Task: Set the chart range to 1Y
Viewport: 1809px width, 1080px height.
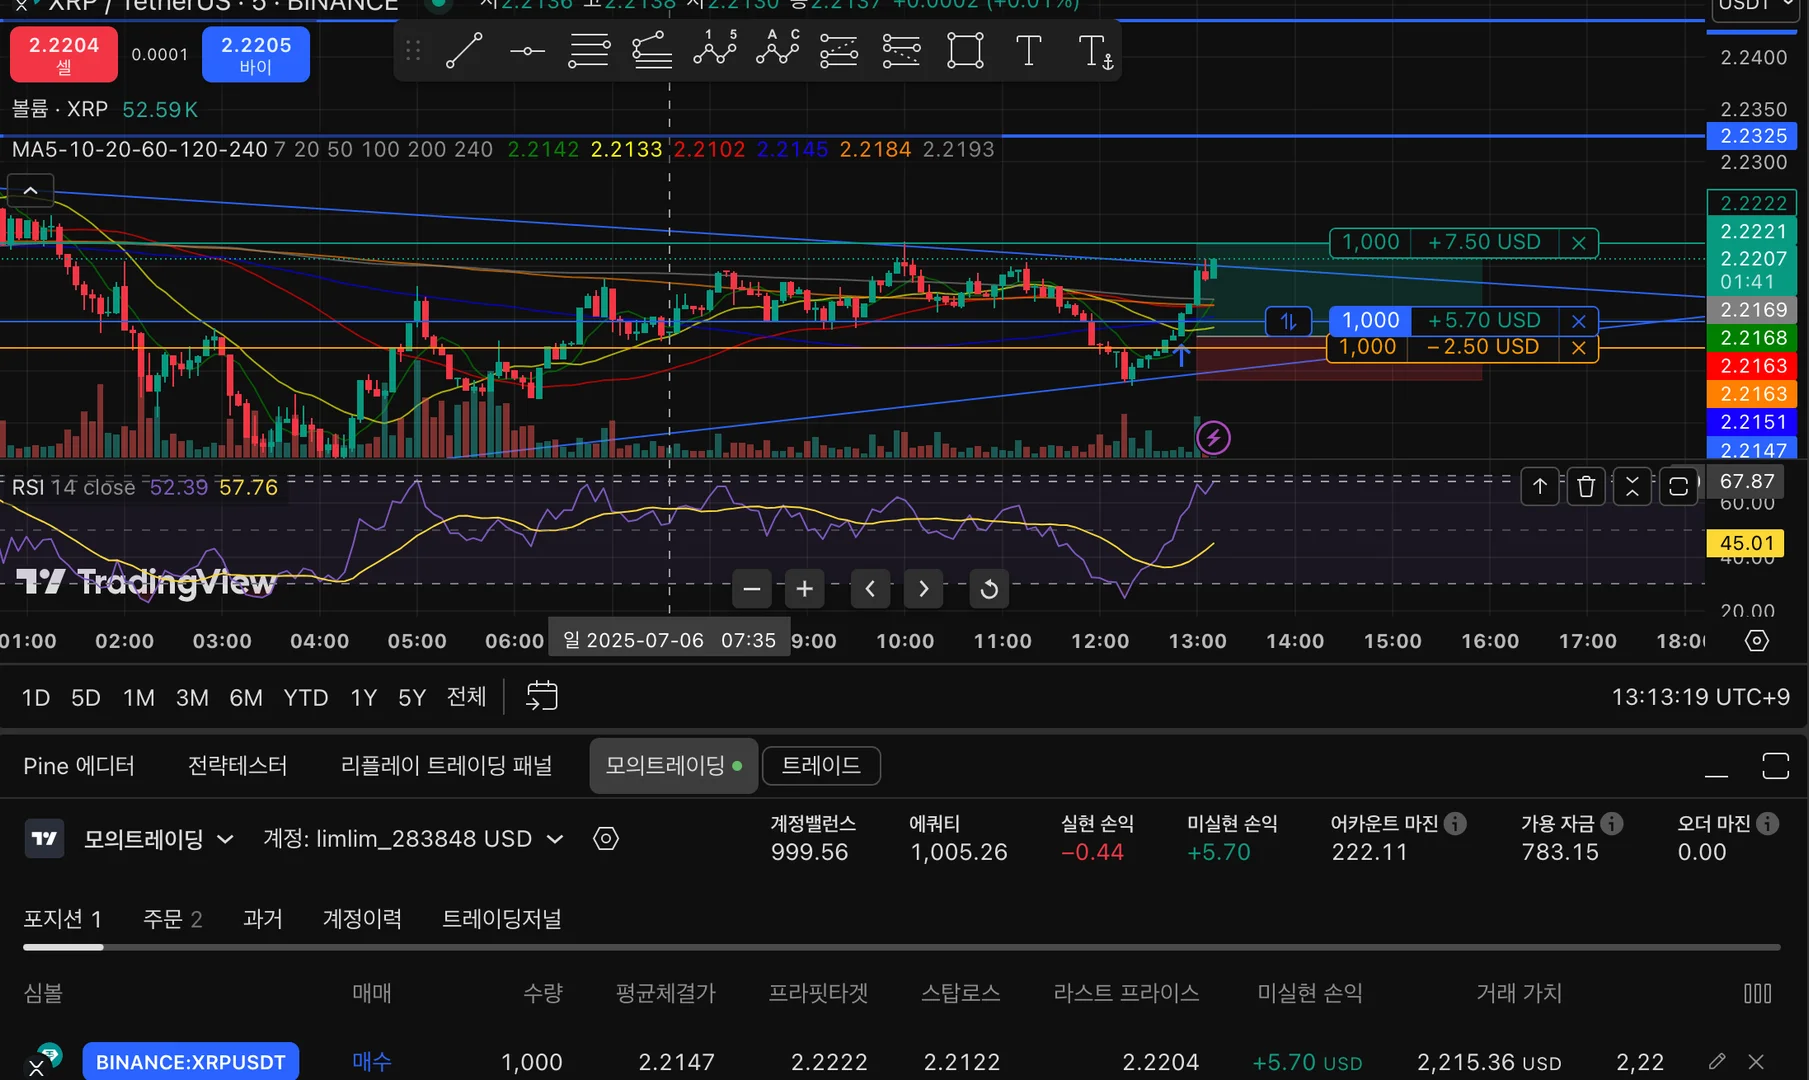Action: pyautogui.click(x=364, y=697)
